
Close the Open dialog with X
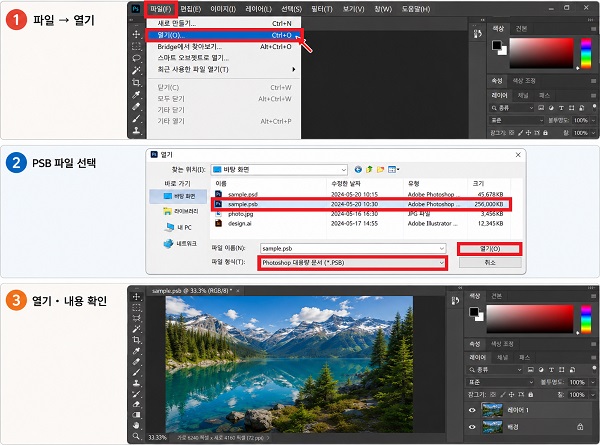[x=518, y=155]
